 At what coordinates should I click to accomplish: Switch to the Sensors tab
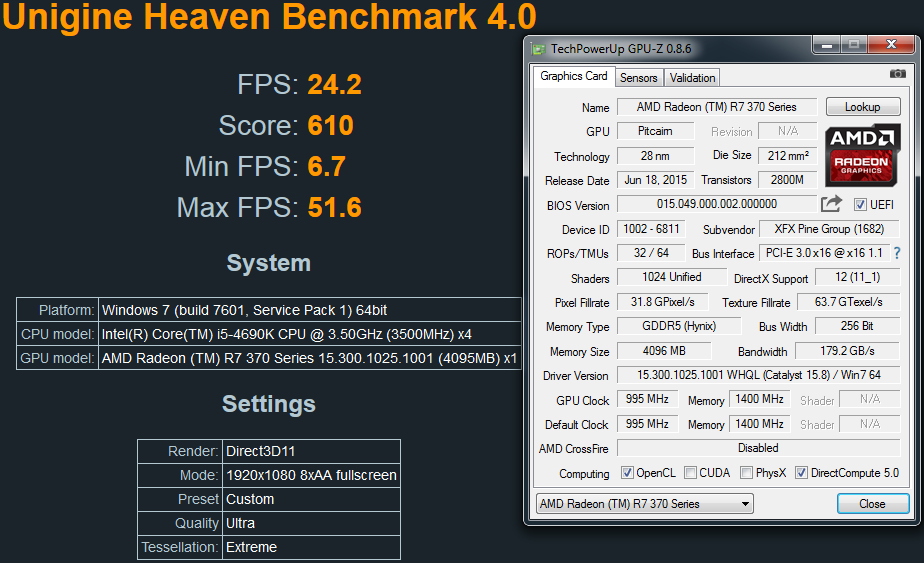(x=638, y=78)
